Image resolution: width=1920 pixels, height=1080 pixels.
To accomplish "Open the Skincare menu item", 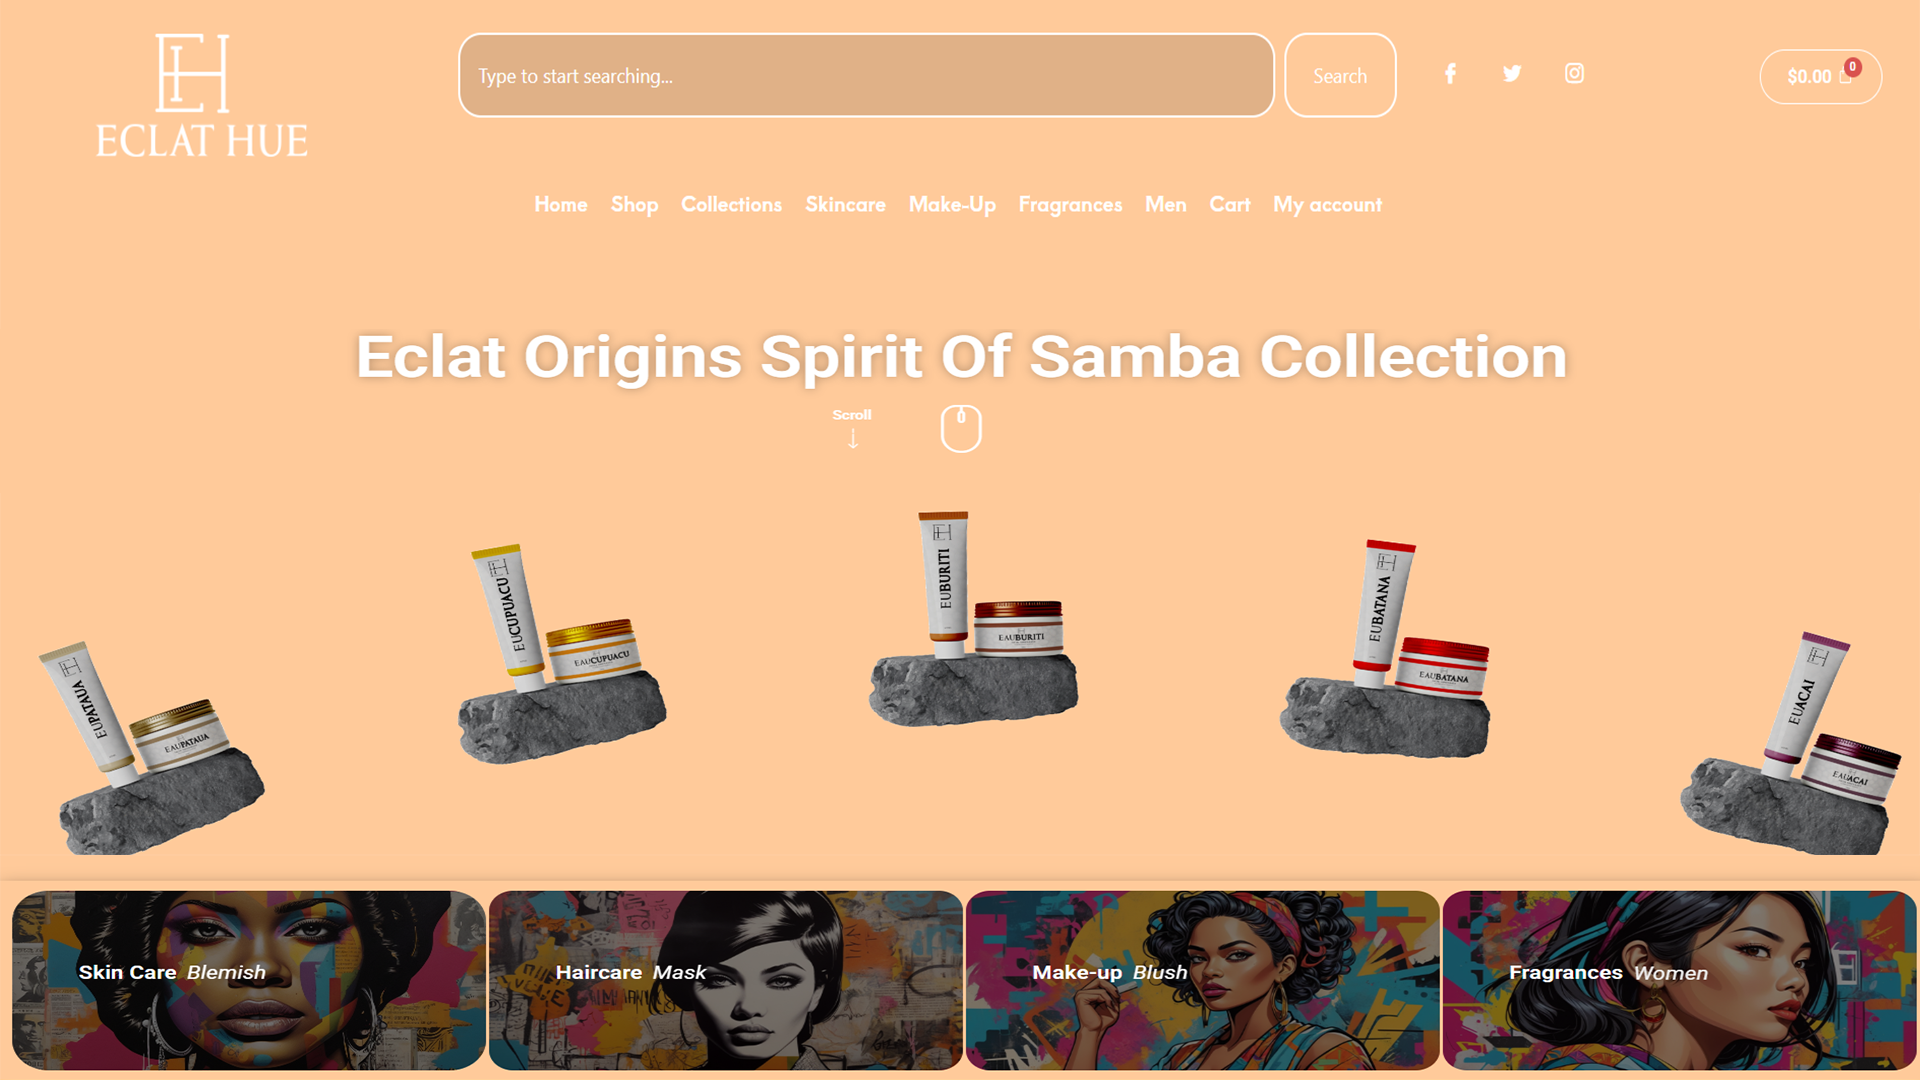I will (845, 205).
